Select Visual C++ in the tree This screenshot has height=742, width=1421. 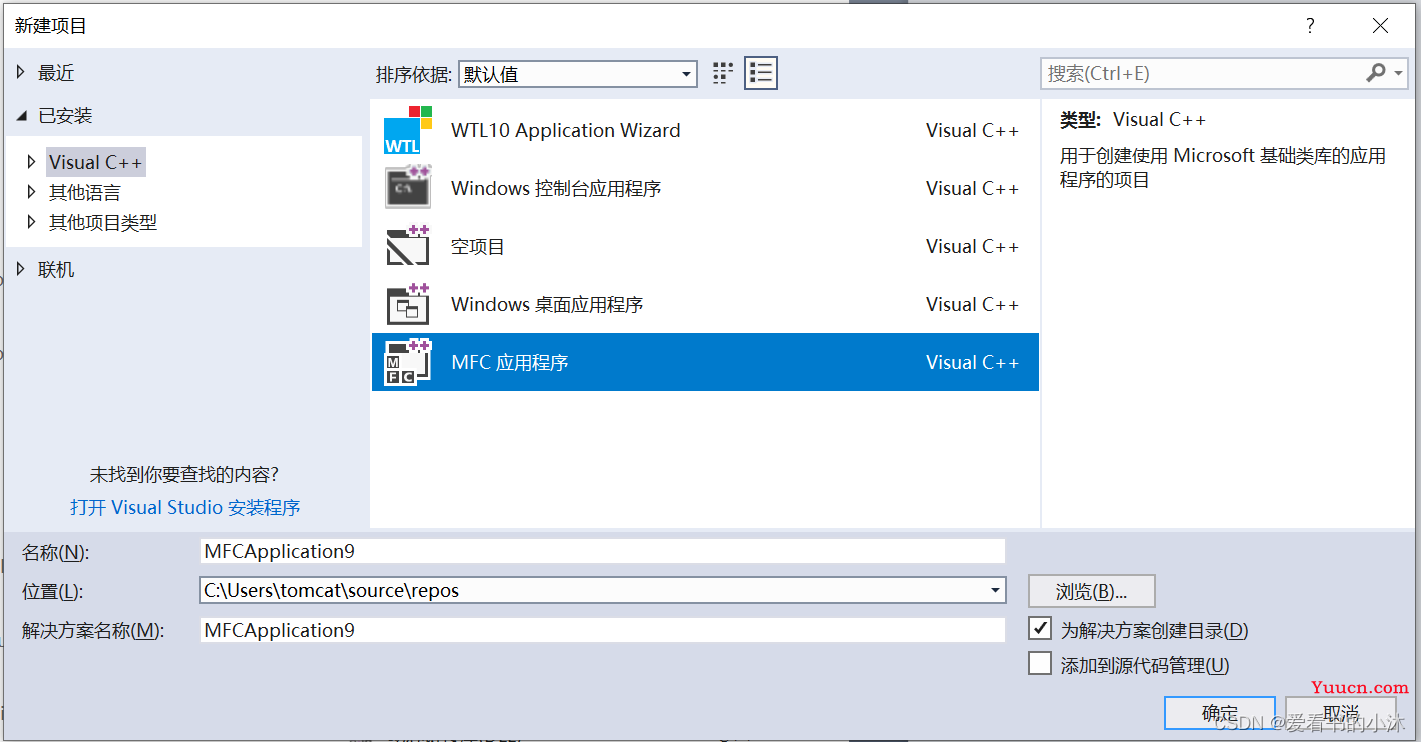[96, 162]
